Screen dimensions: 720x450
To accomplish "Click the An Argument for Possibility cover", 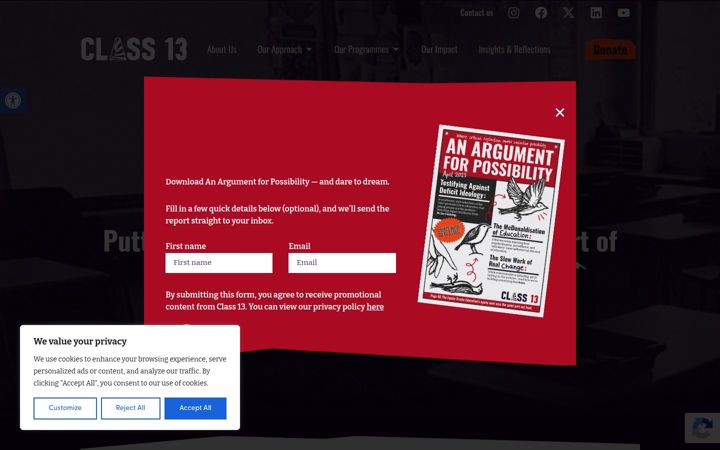I will point(491,221).
